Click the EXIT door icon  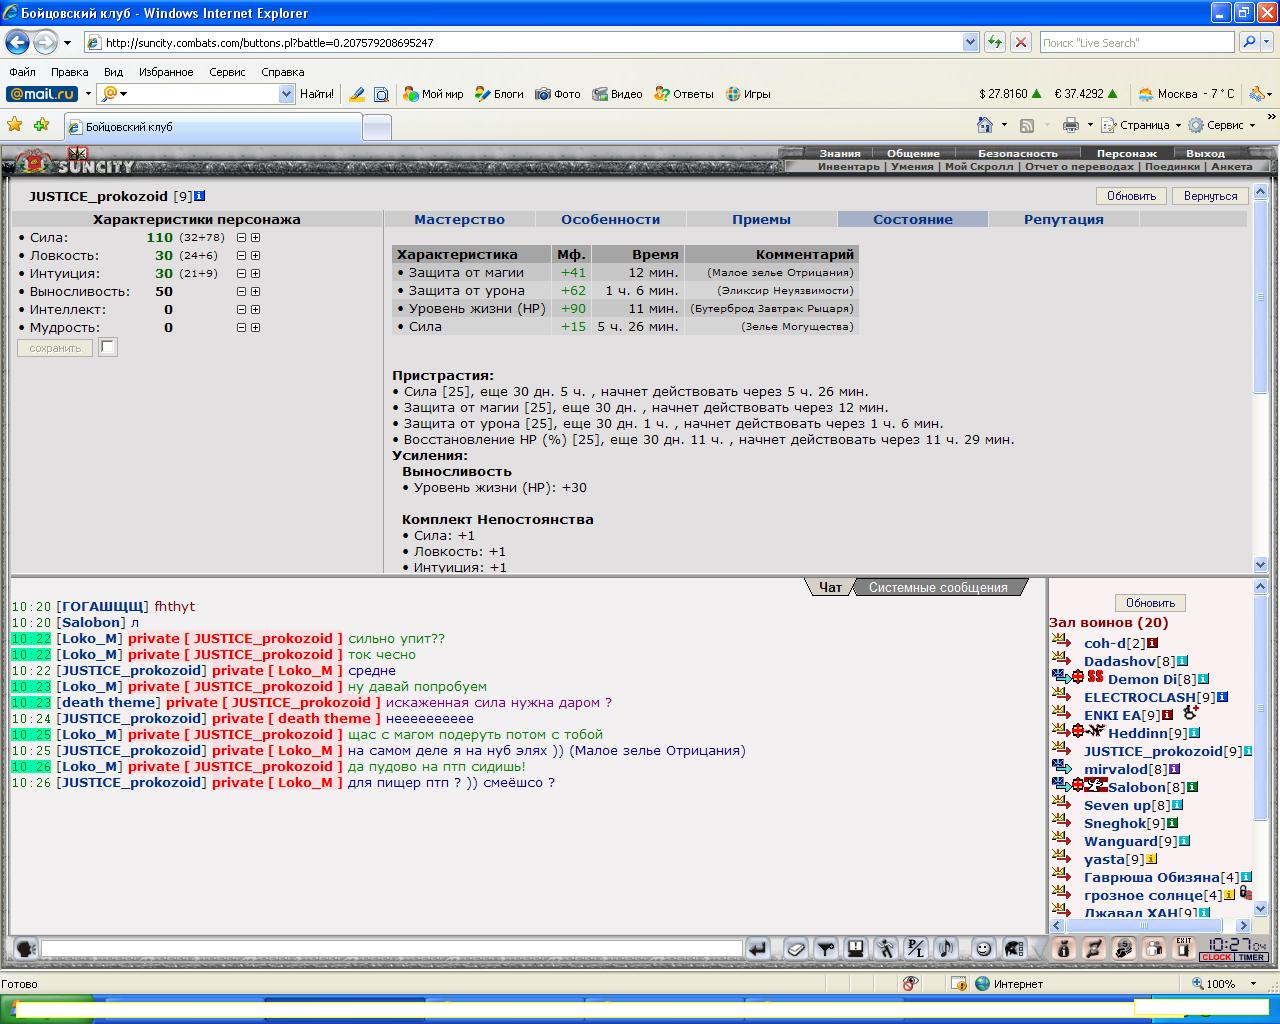tap(1184, 949)
